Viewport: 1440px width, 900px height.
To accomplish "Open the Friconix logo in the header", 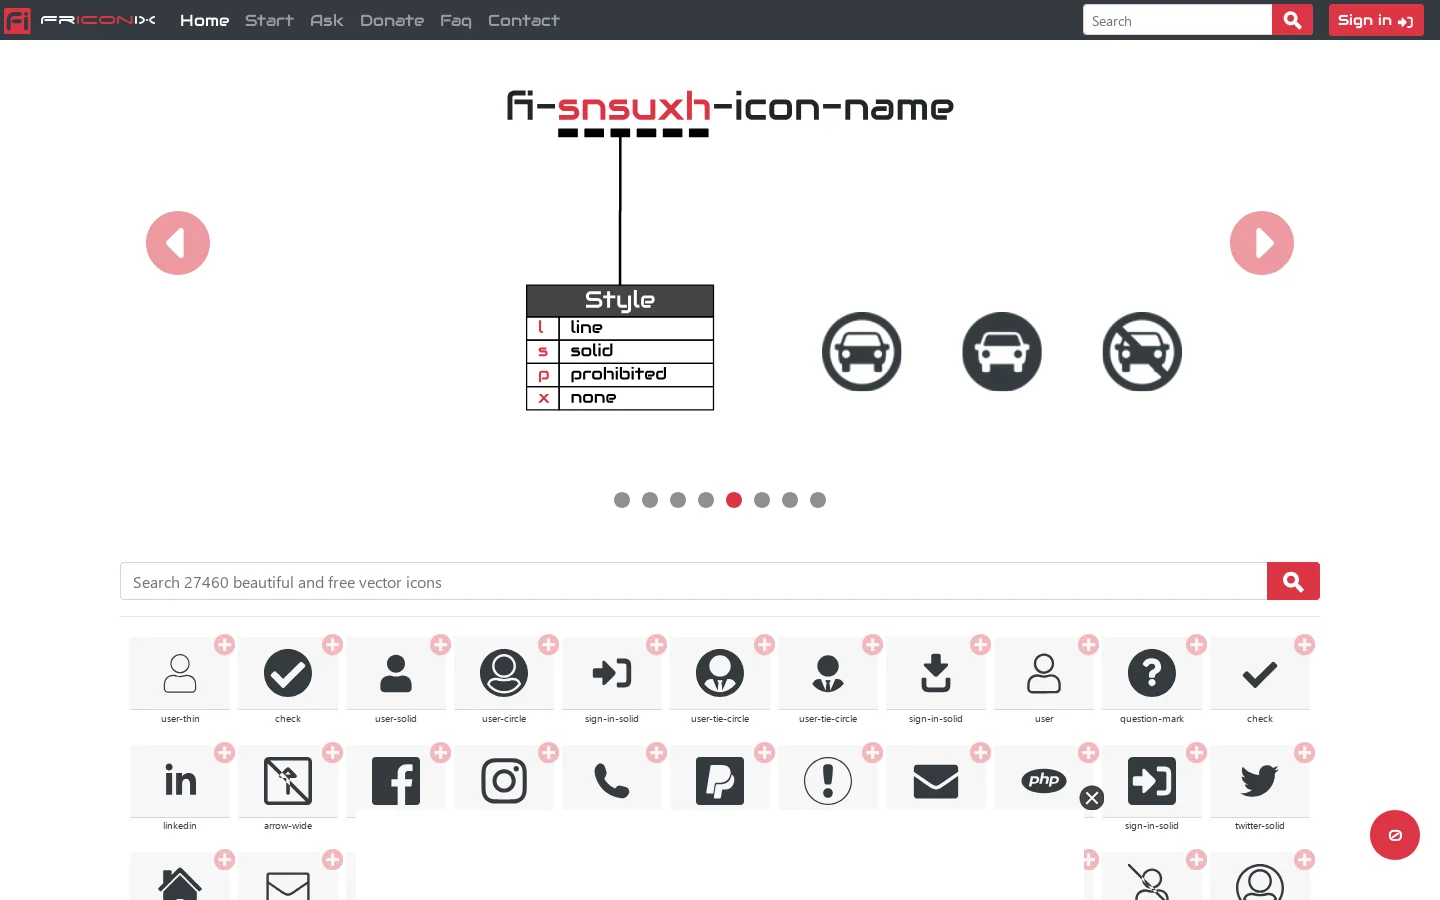I will [x=80, y=20].
